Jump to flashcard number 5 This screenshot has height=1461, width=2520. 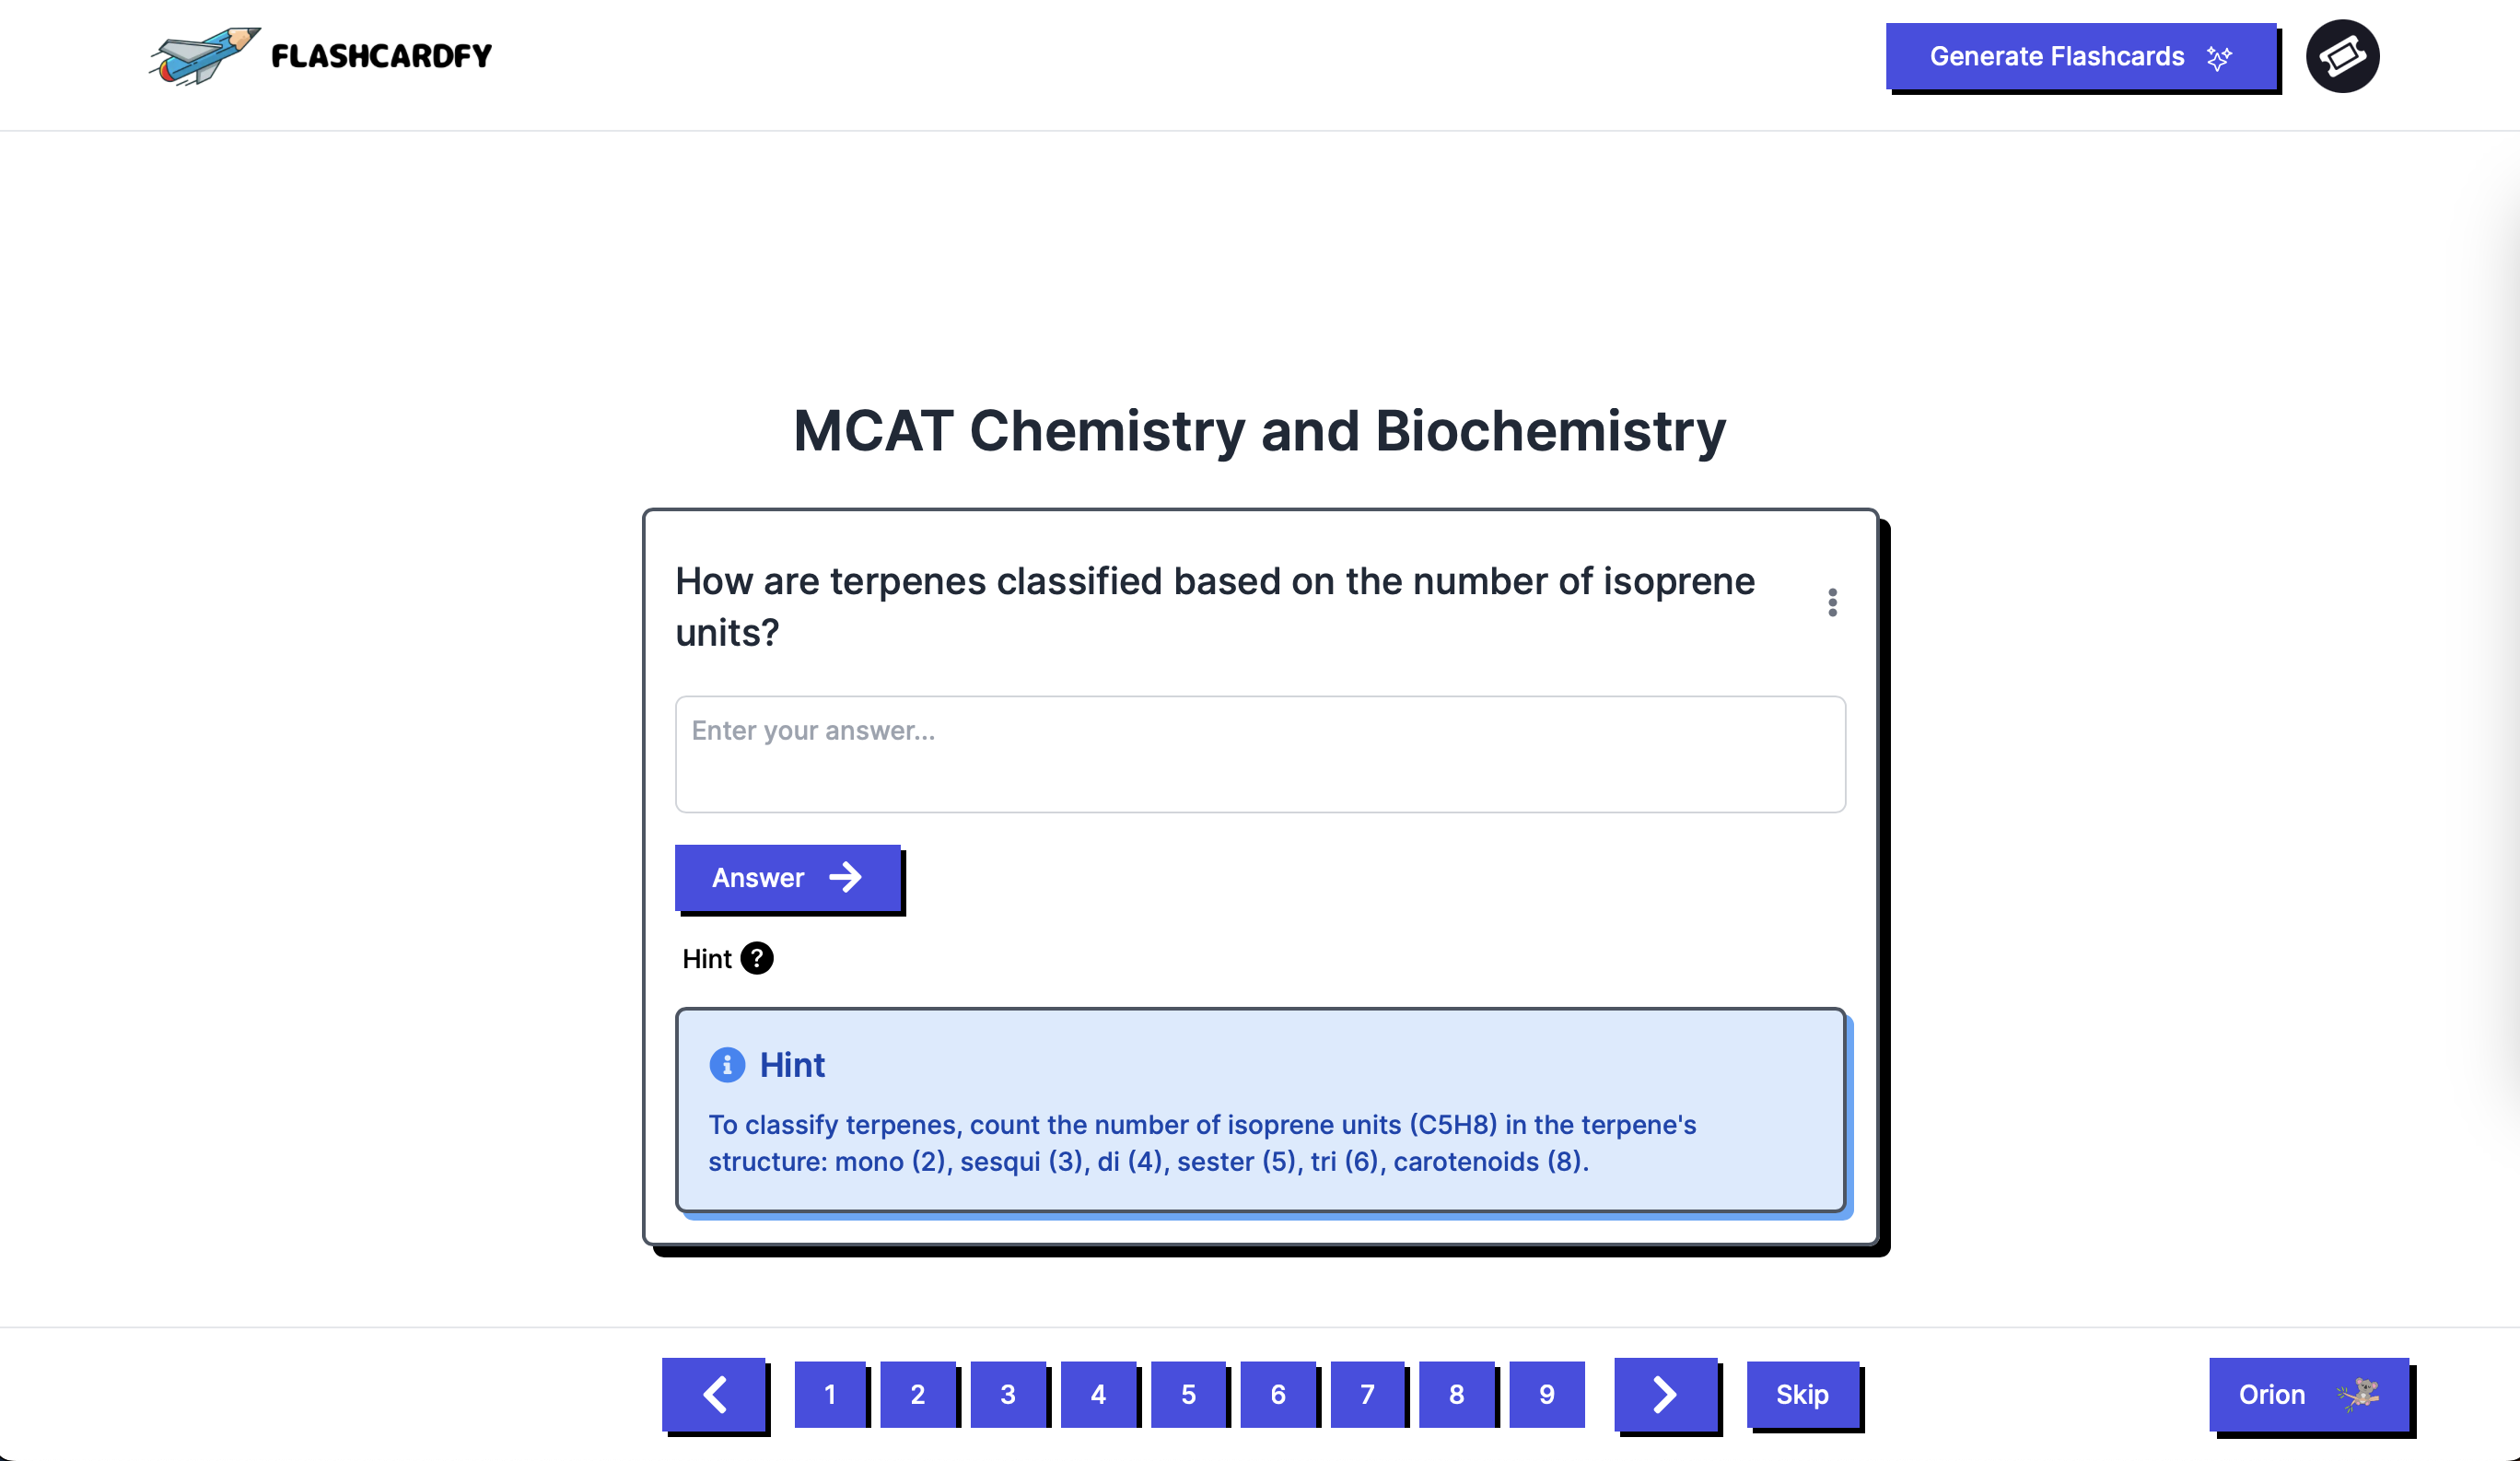point(1188,1394)
